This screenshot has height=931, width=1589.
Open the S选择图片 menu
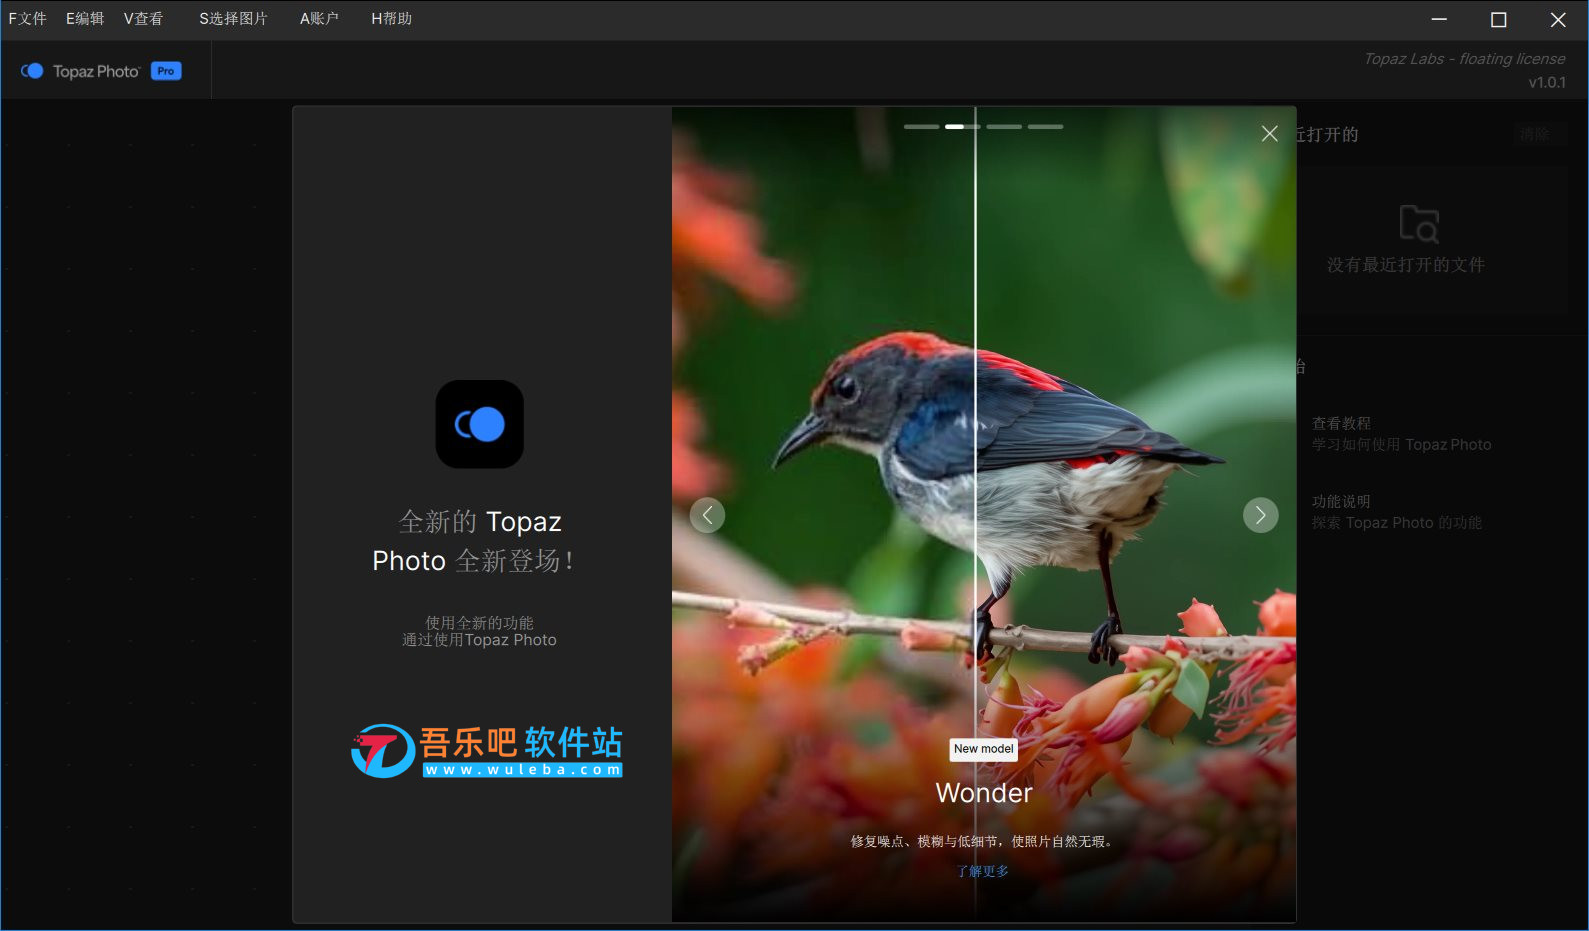click(x=233, y=19)
